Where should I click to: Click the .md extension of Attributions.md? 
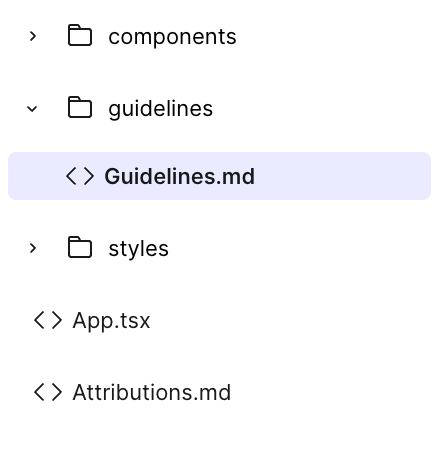[212, 392]
